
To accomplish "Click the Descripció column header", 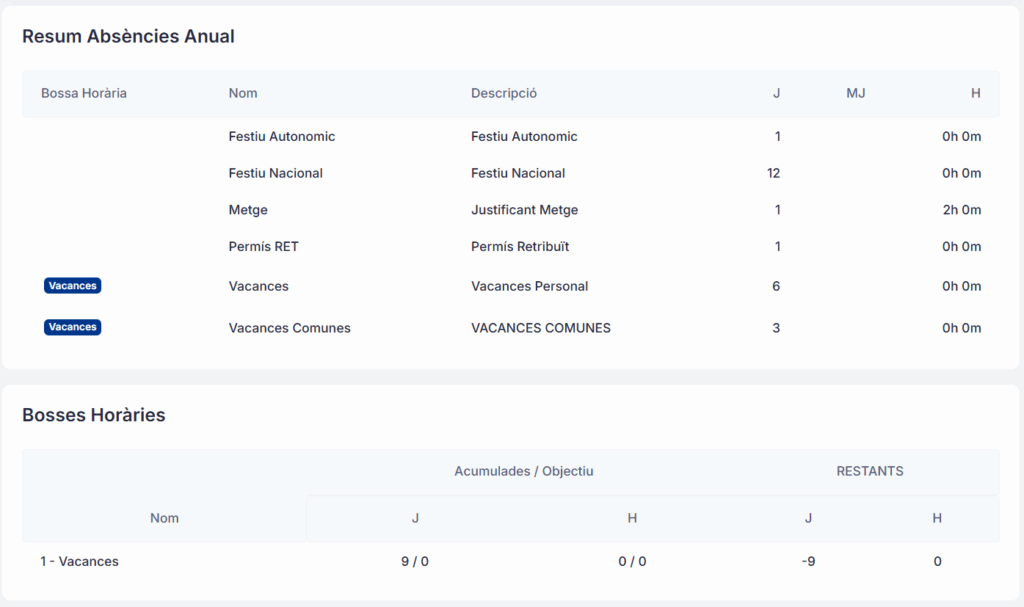I will point(504,93).
